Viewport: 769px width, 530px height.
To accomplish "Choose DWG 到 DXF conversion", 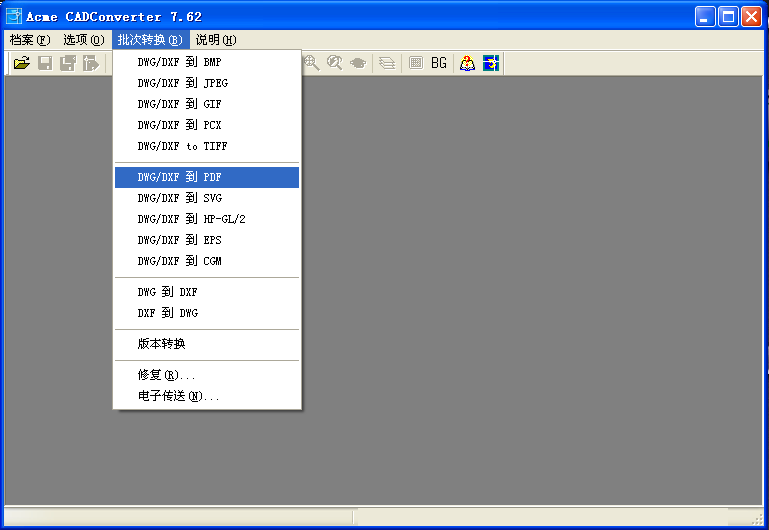I will click(x=207, y=292).
